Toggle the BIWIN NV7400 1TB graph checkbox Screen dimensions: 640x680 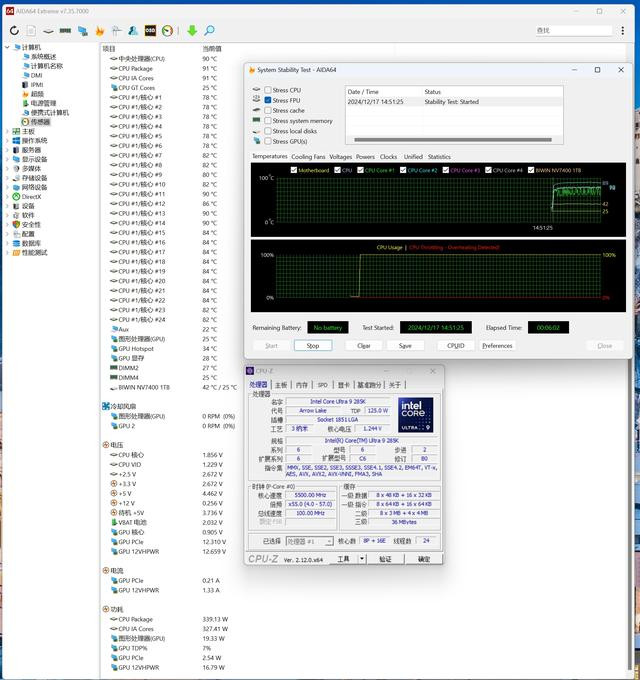pos(531,170)
